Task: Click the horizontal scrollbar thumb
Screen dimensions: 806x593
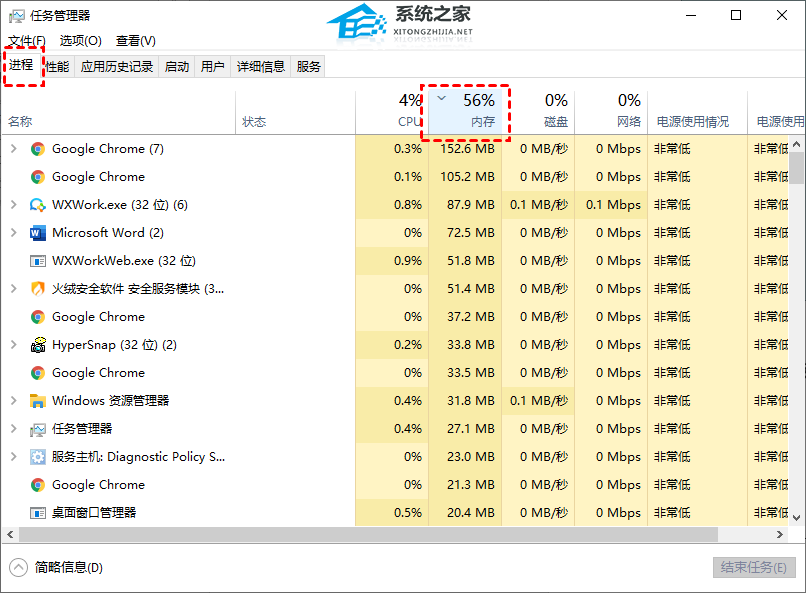Action: (x=368, y=534)
